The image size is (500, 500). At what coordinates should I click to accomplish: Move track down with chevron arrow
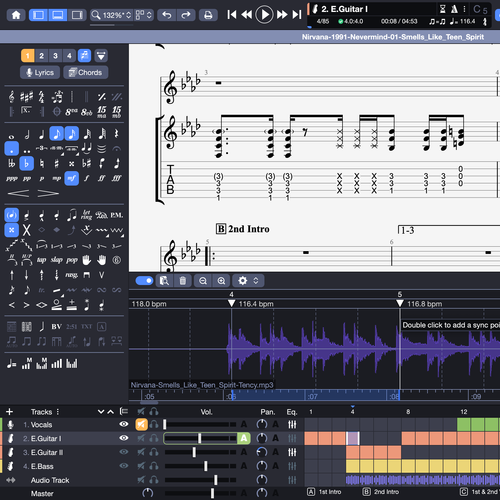coord(101,412)
